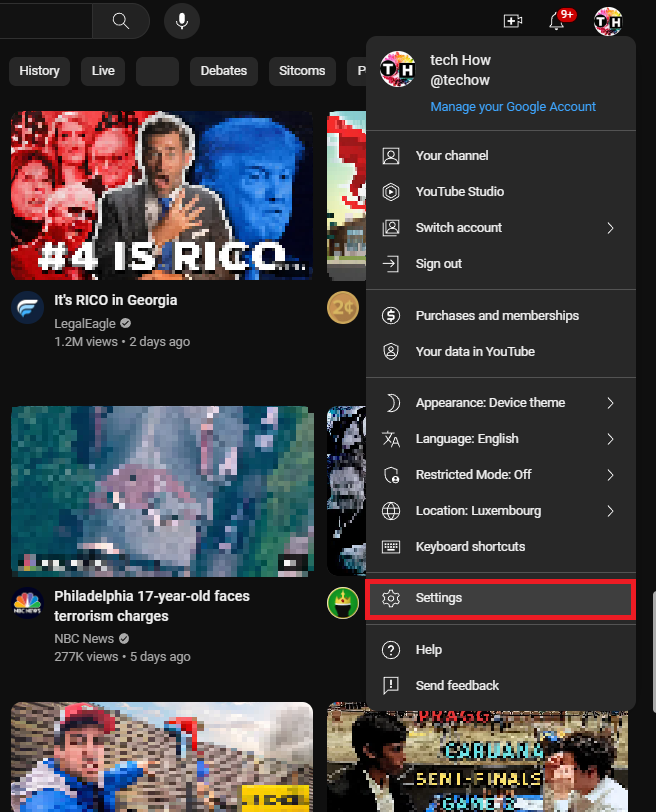Click the tech How profile picture in menu
The width and height of the screenshot is (656, 812).
(398, 69)
